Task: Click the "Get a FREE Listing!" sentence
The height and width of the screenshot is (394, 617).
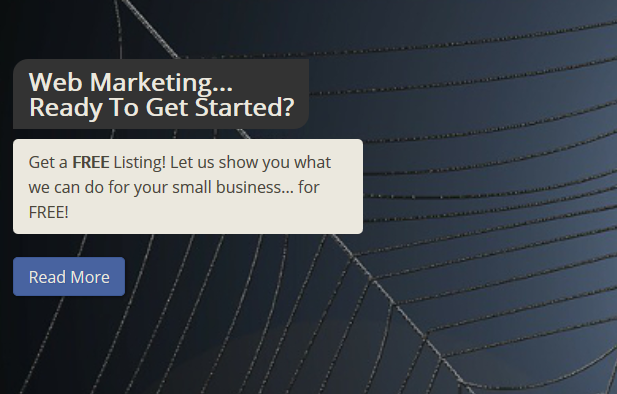Action: tap(97, 163)
